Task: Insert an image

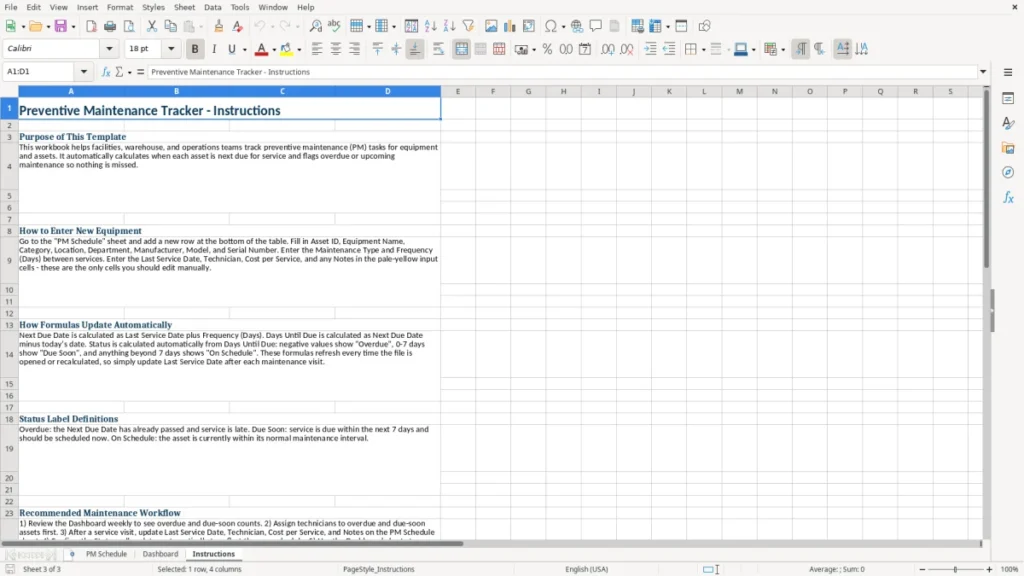Action: pos(491,26)
